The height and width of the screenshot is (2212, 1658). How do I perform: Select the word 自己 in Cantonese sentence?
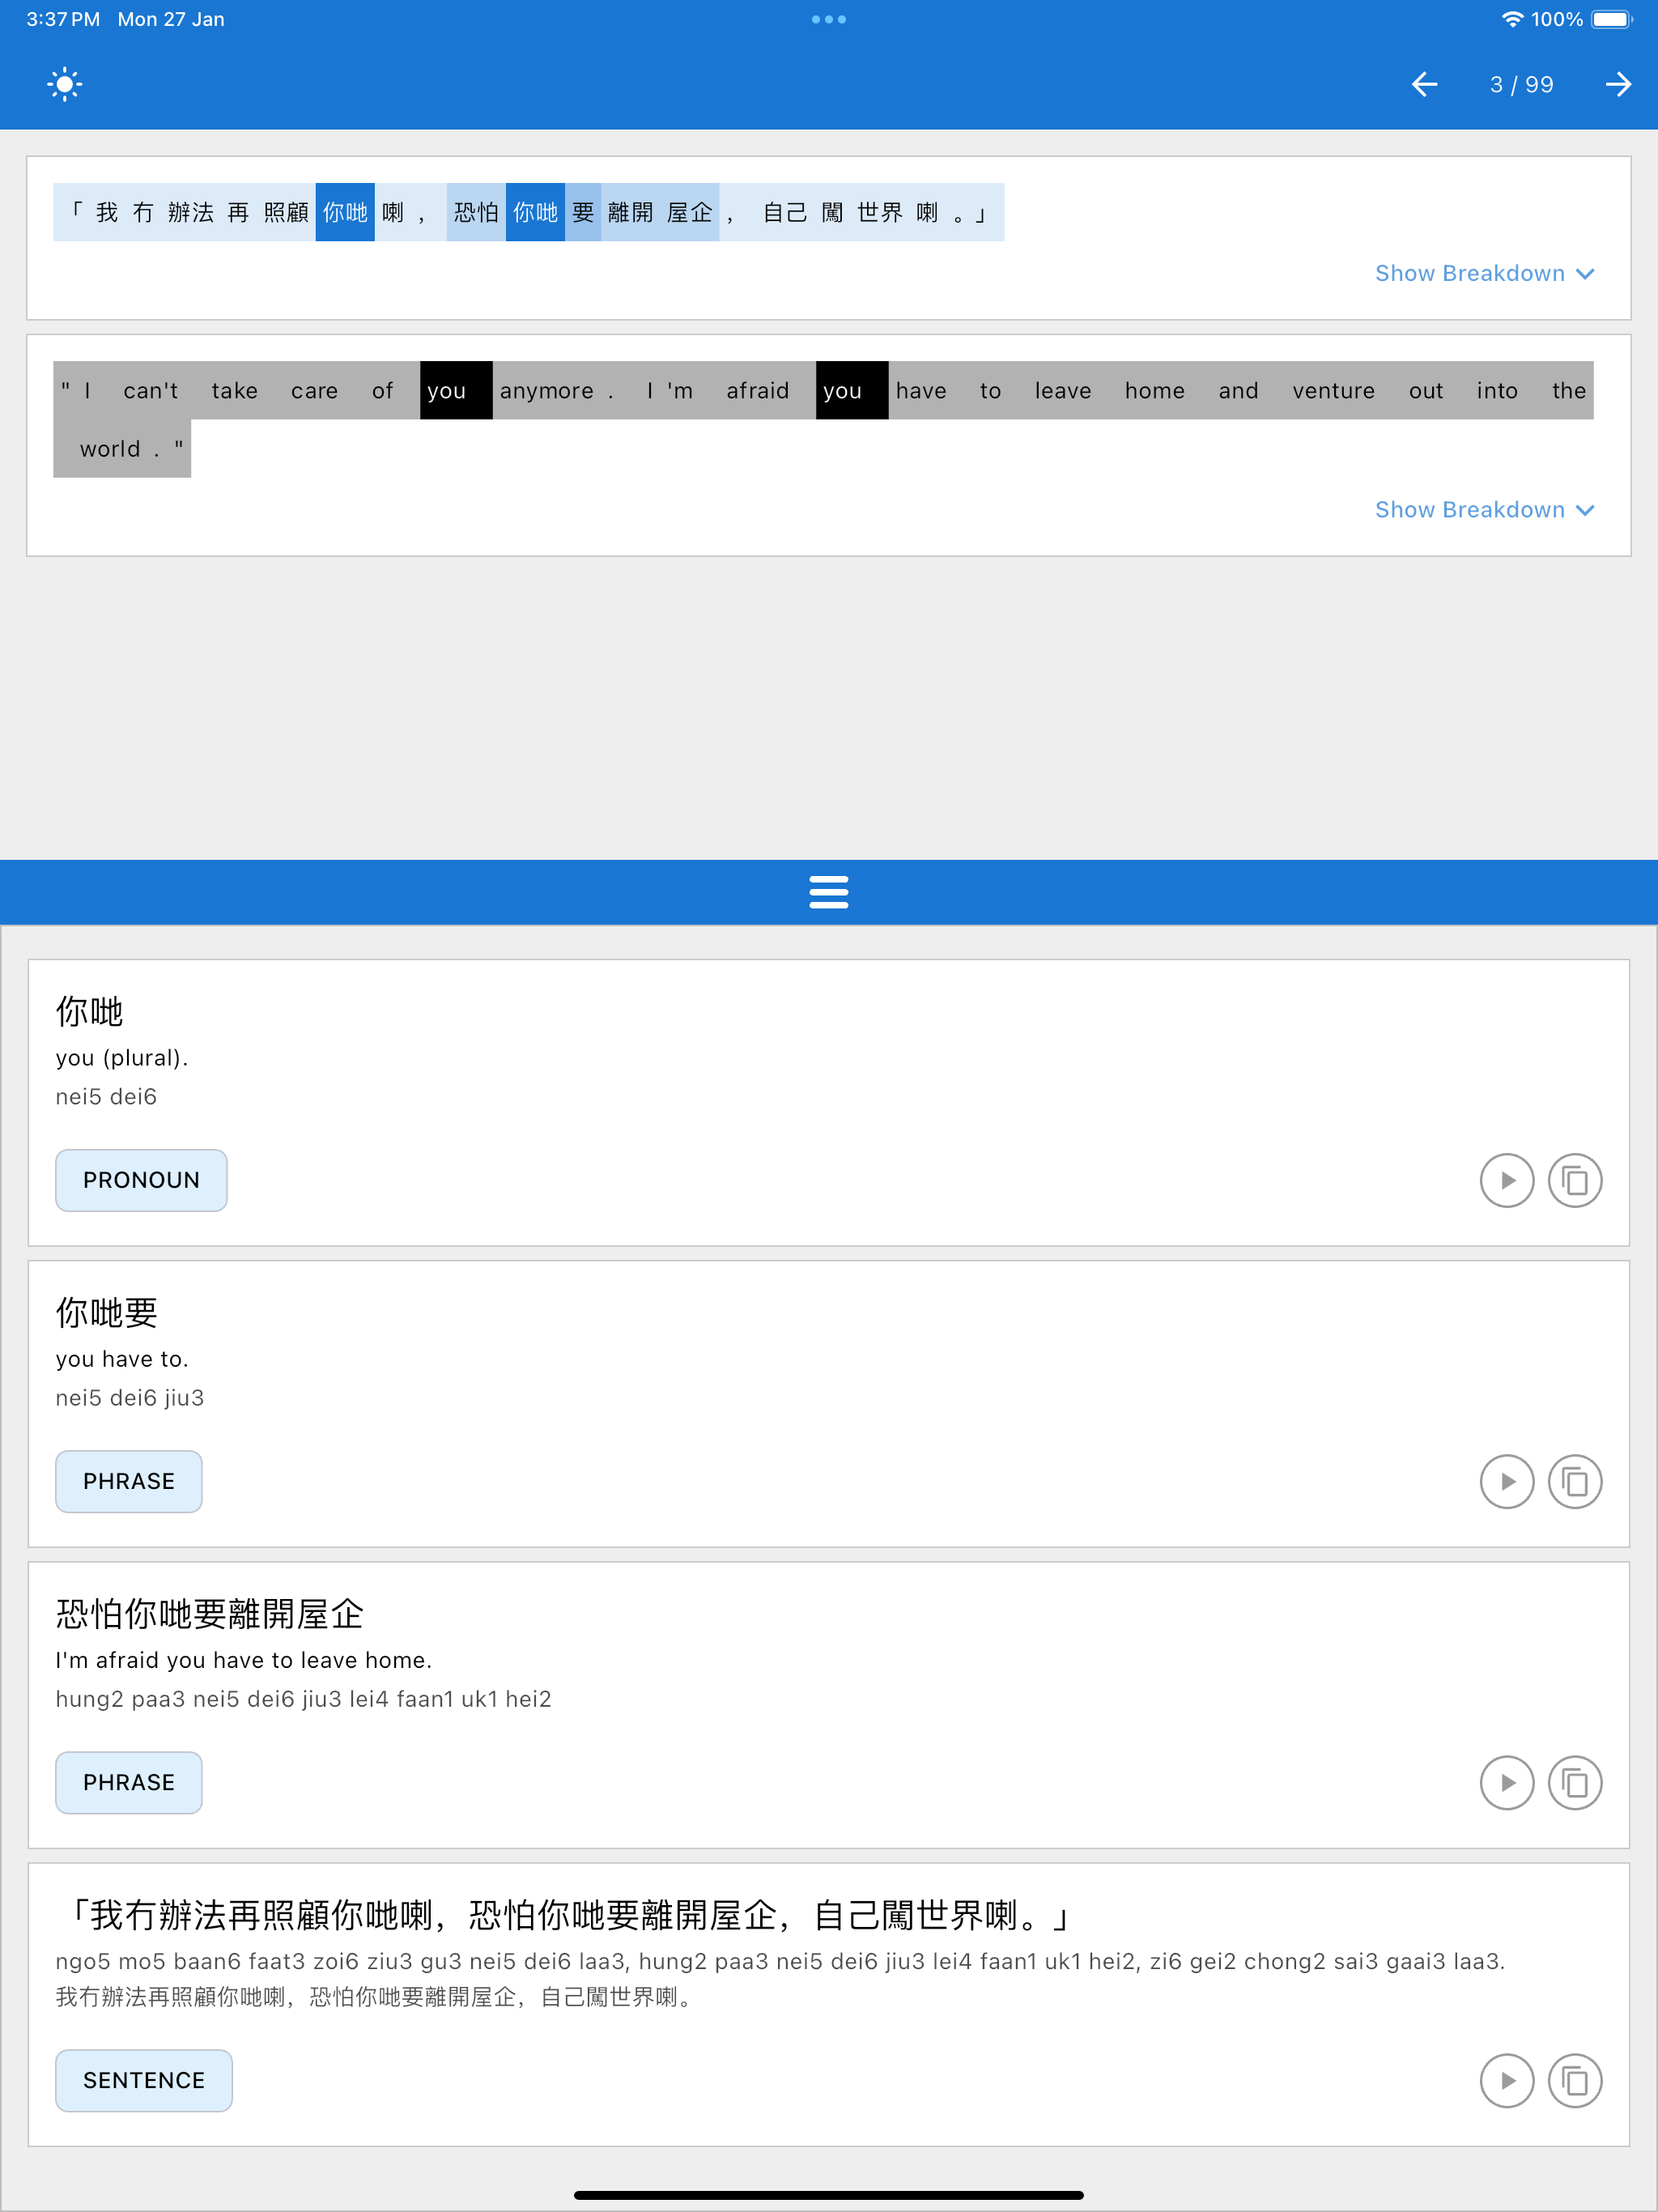click(x=785, y=212)
